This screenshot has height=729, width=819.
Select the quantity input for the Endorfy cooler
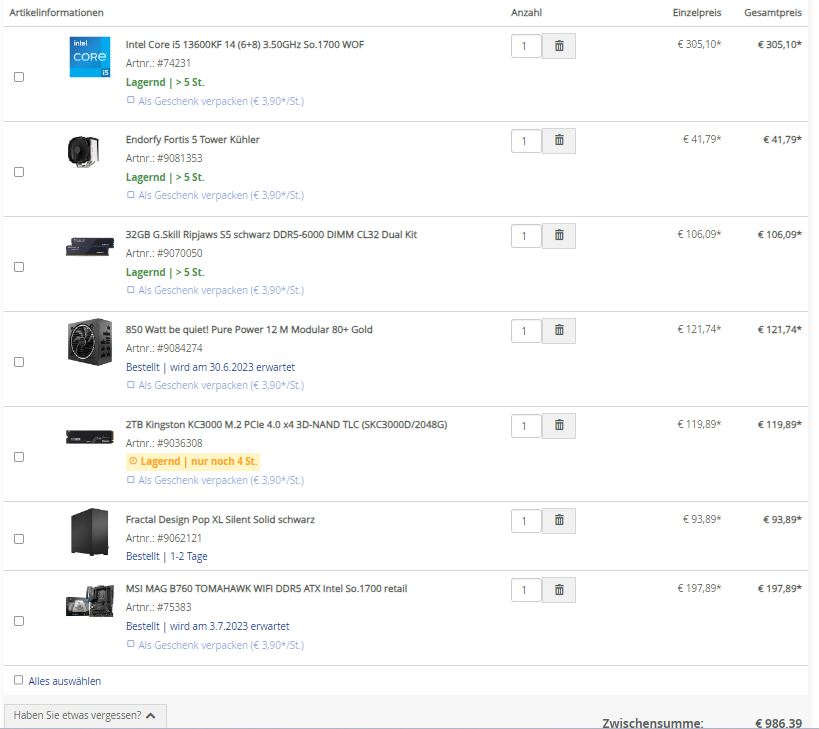click(526, 140)
